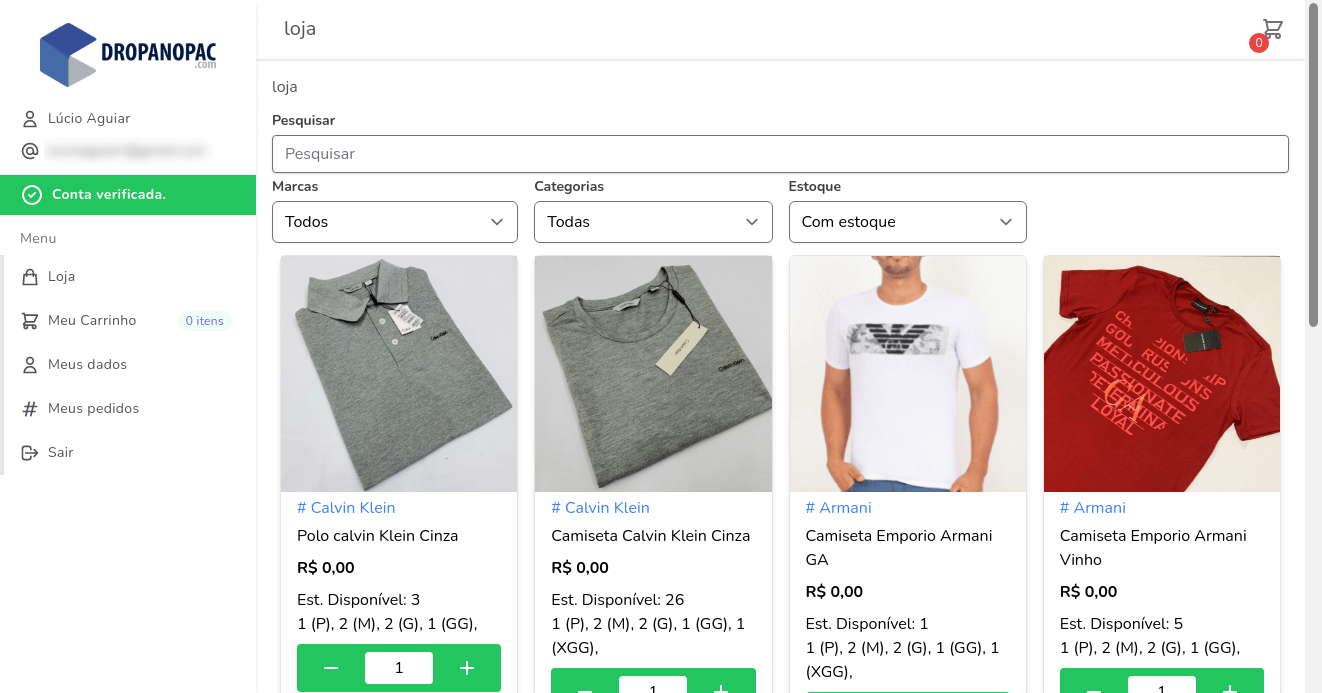The width and height of the screenshot is (1322, 693).
Task: Click Est. Disponível: 3 stock text
Action: pyautogui.click(x=359, y=600)
